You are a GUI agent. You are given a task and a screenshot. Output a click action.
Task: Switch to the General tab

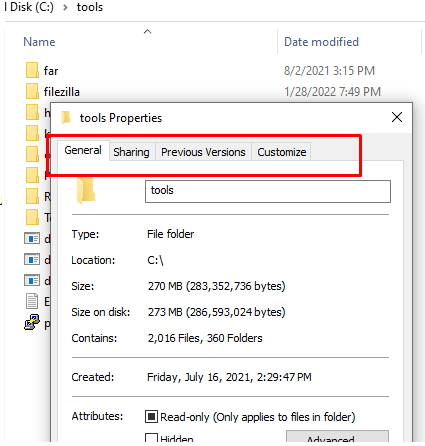point(83,150)
